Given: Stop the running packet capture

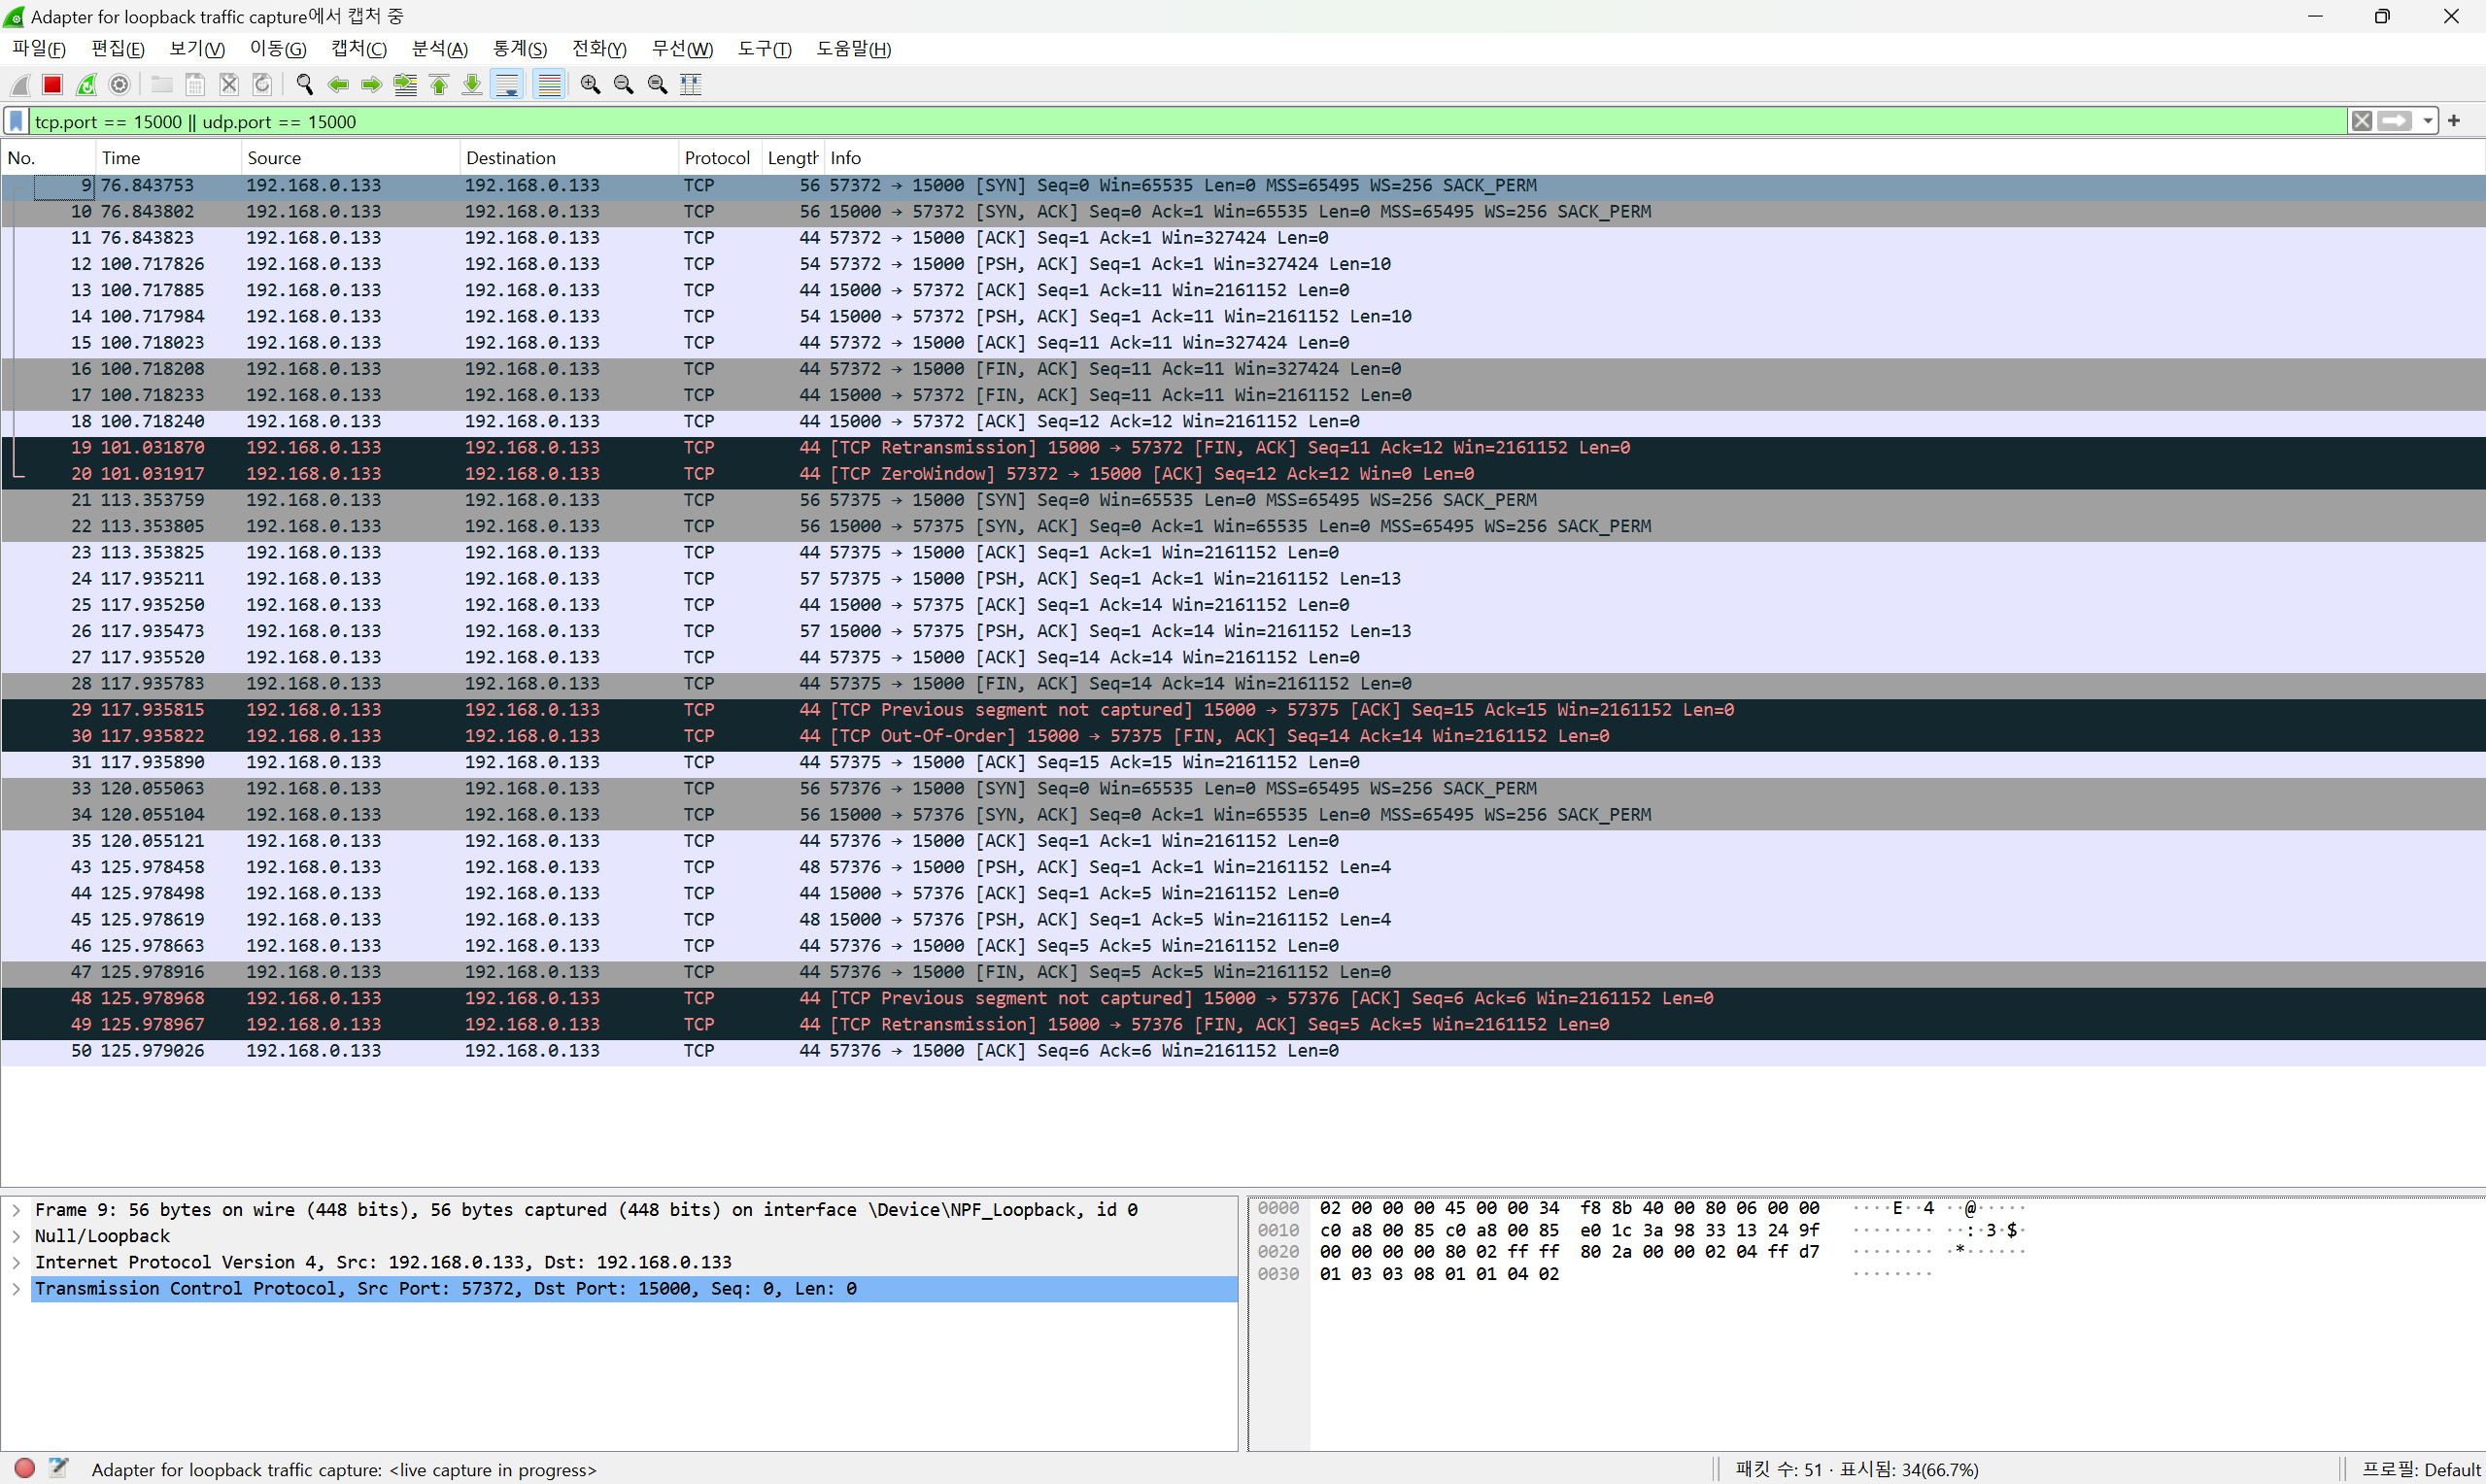Looking at the screenshot, I should click(53, 85).
